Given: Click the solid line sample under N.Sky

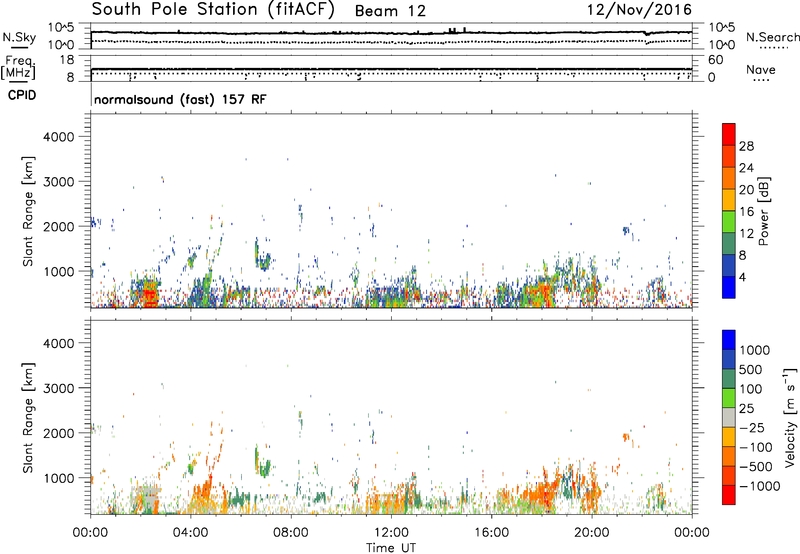Looking at the screenshot, I should click(19, 47).
